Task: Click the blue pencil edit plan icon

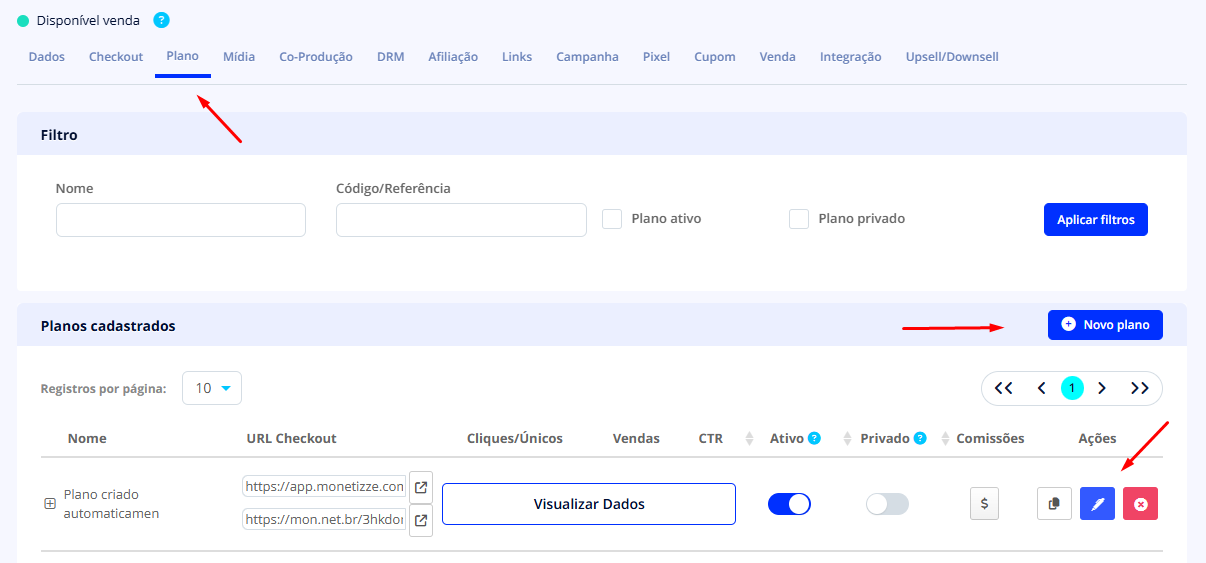Action: [1097, 504]
